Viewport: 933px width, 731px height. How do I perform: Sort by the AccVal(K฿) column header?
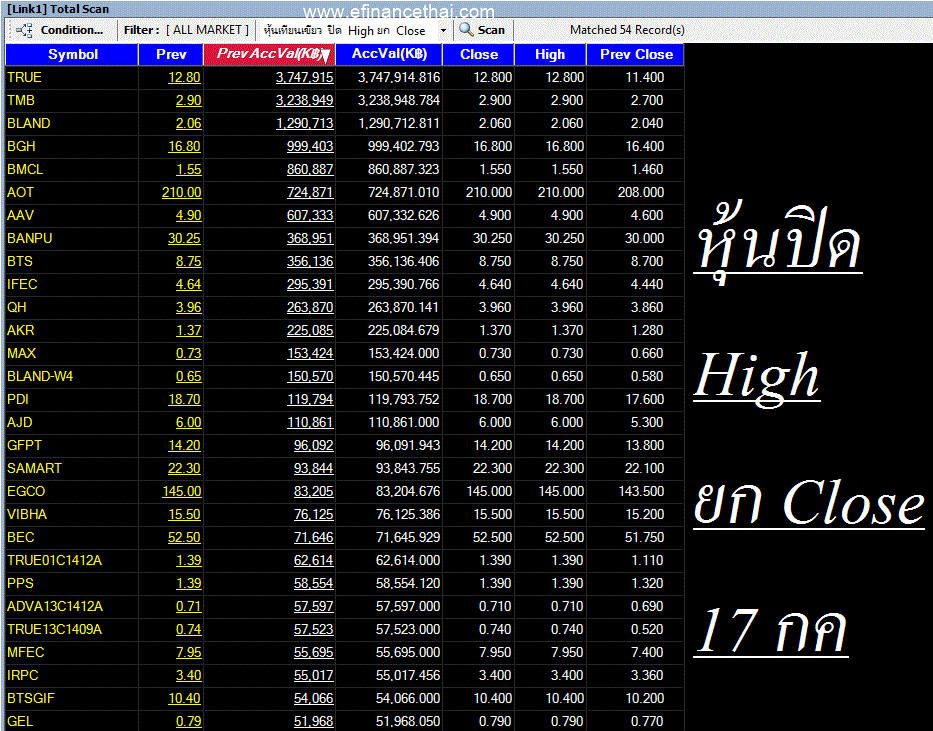click(x=389, y=55)
